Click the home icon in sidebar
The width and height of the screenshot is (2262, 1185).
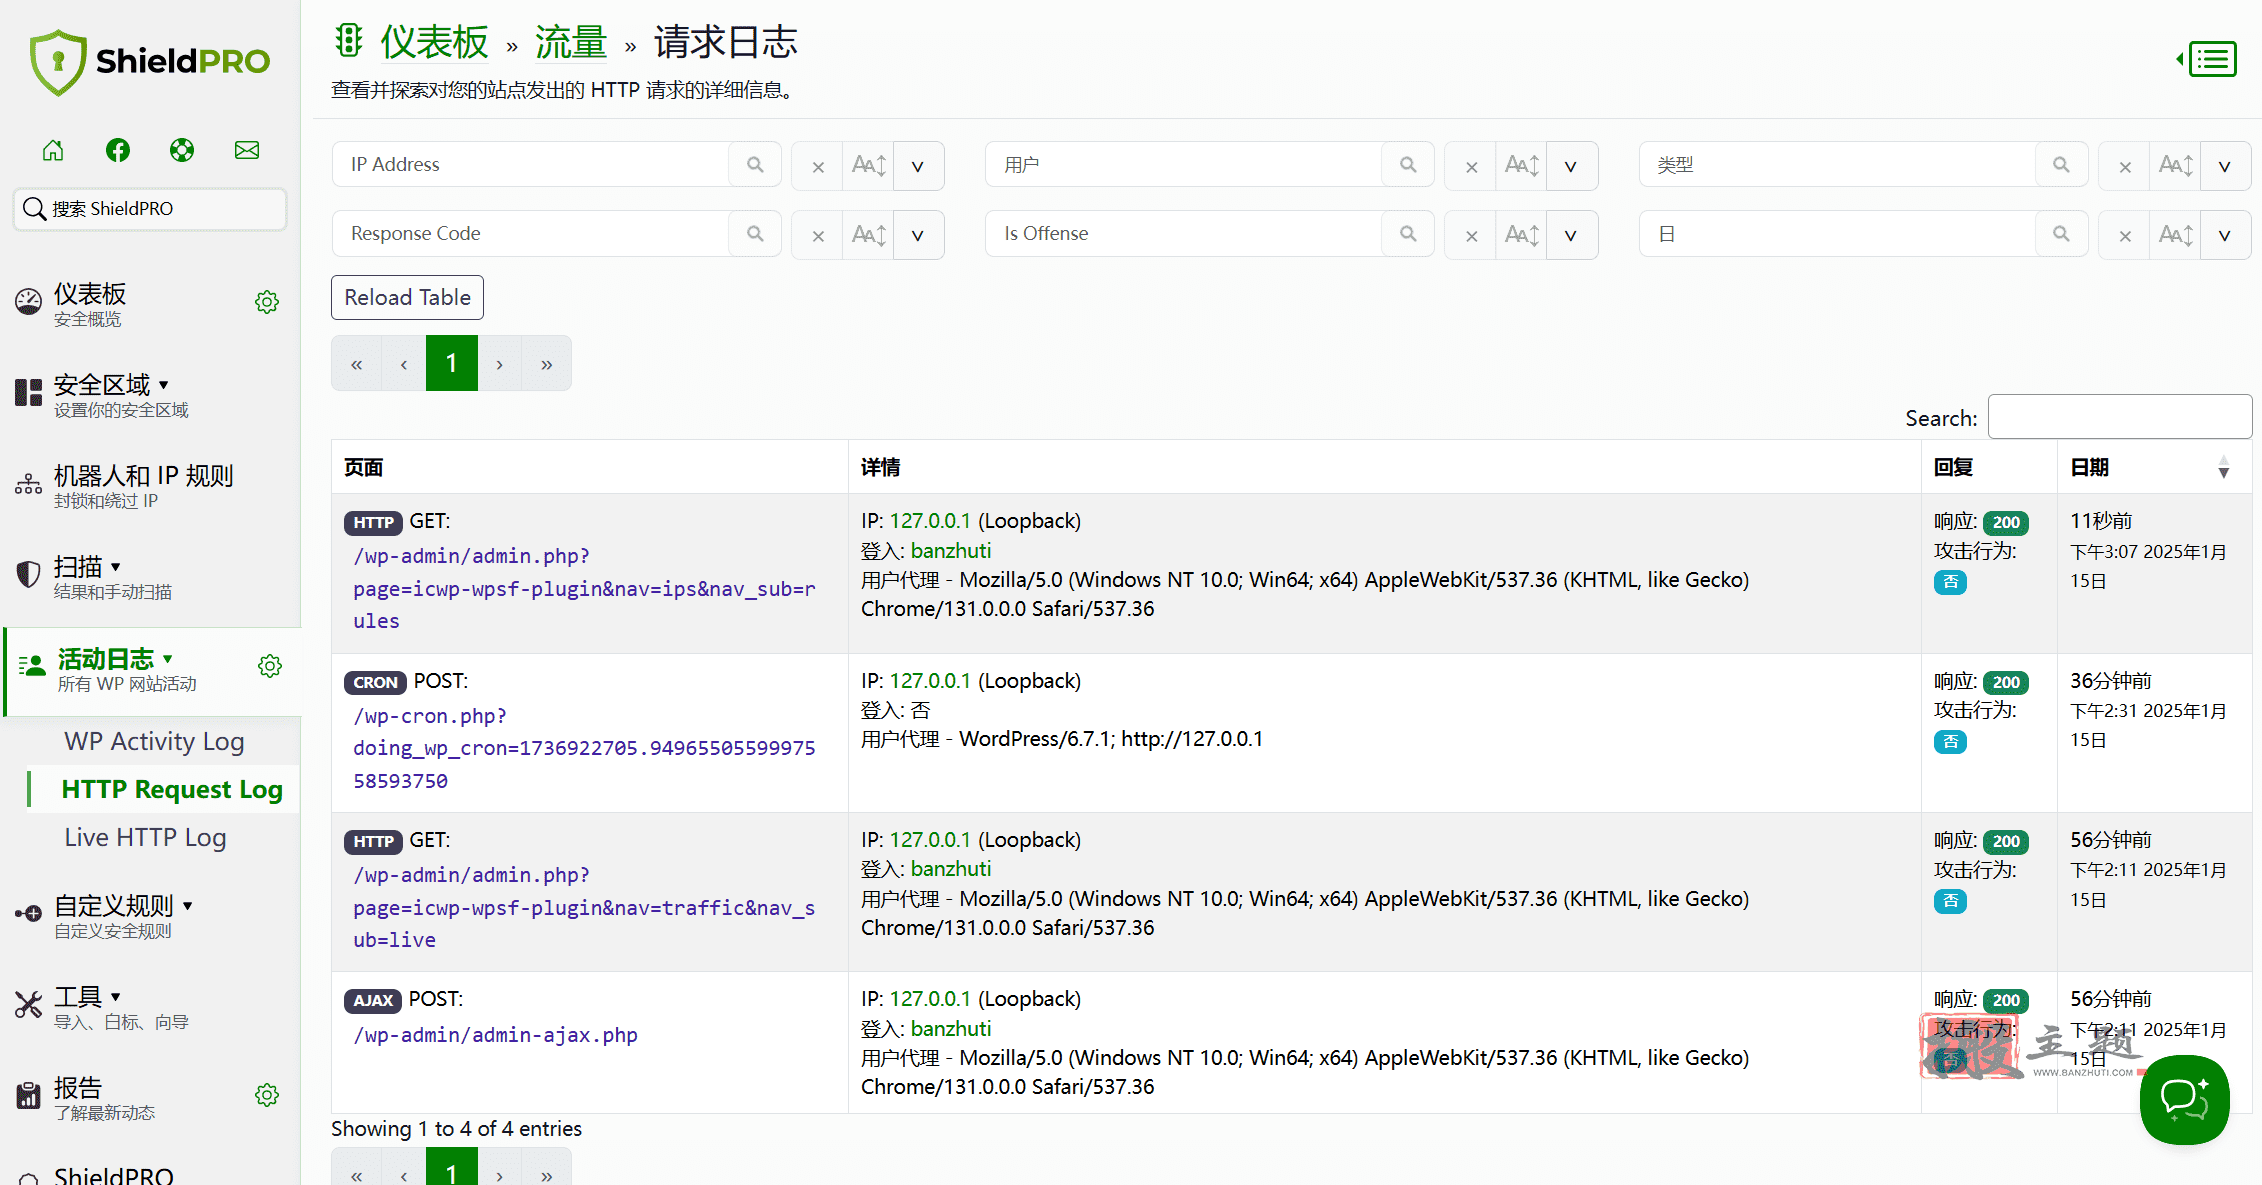click(x=53, y=150)
